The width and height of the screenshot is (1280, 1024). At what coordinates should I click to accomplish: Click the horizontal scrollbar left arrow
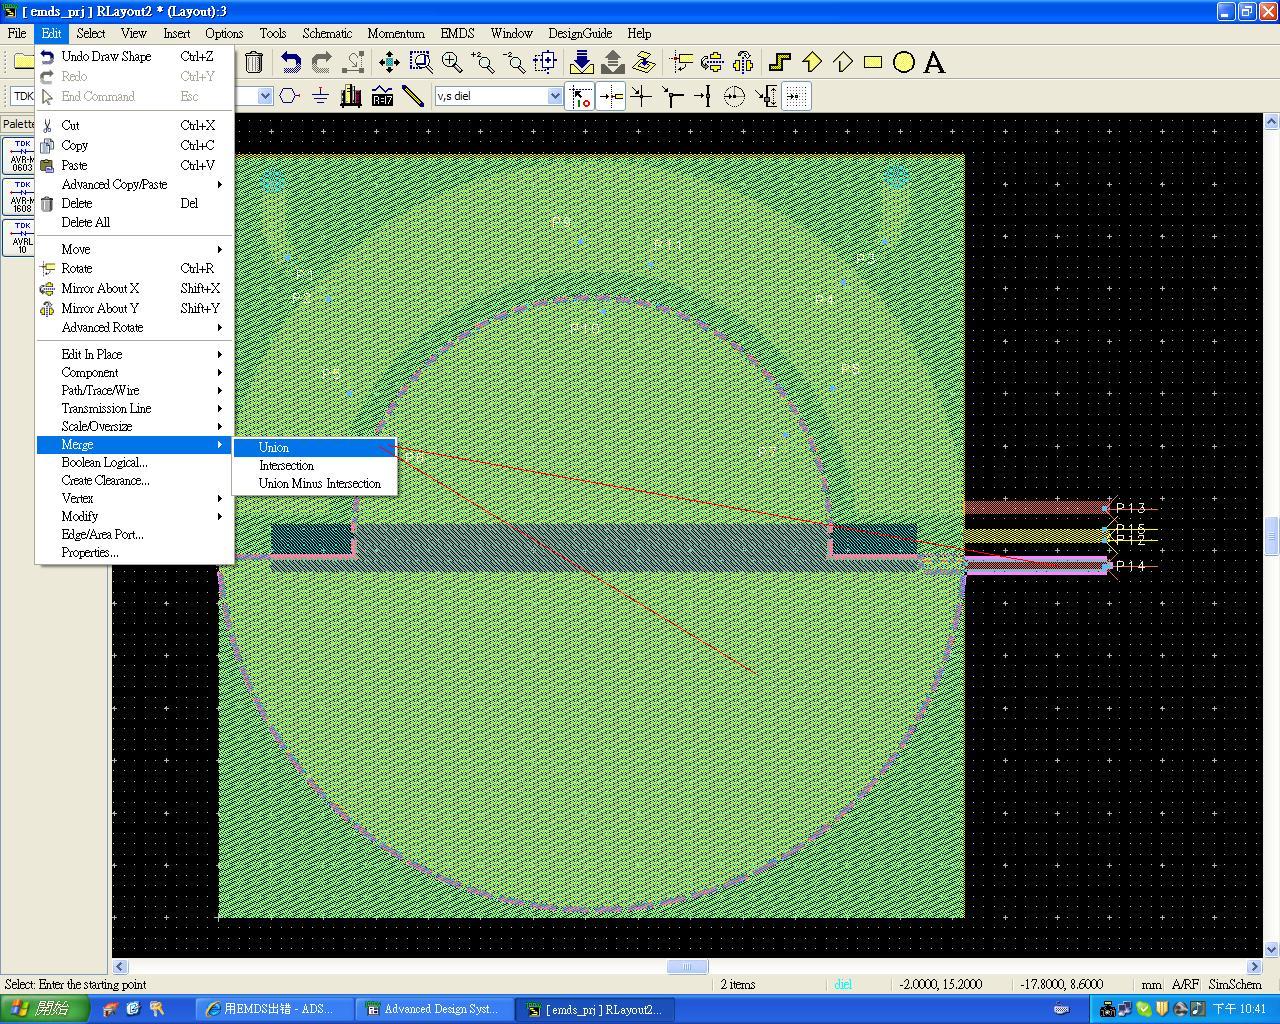120,966
